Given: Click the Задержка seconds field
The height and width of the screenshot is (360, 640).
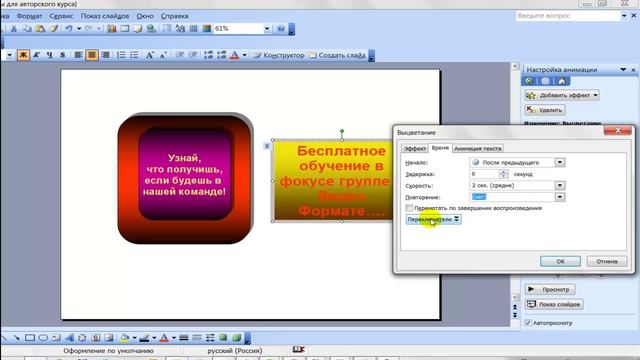Looking at the screenshot, I should tap(484, 174).
